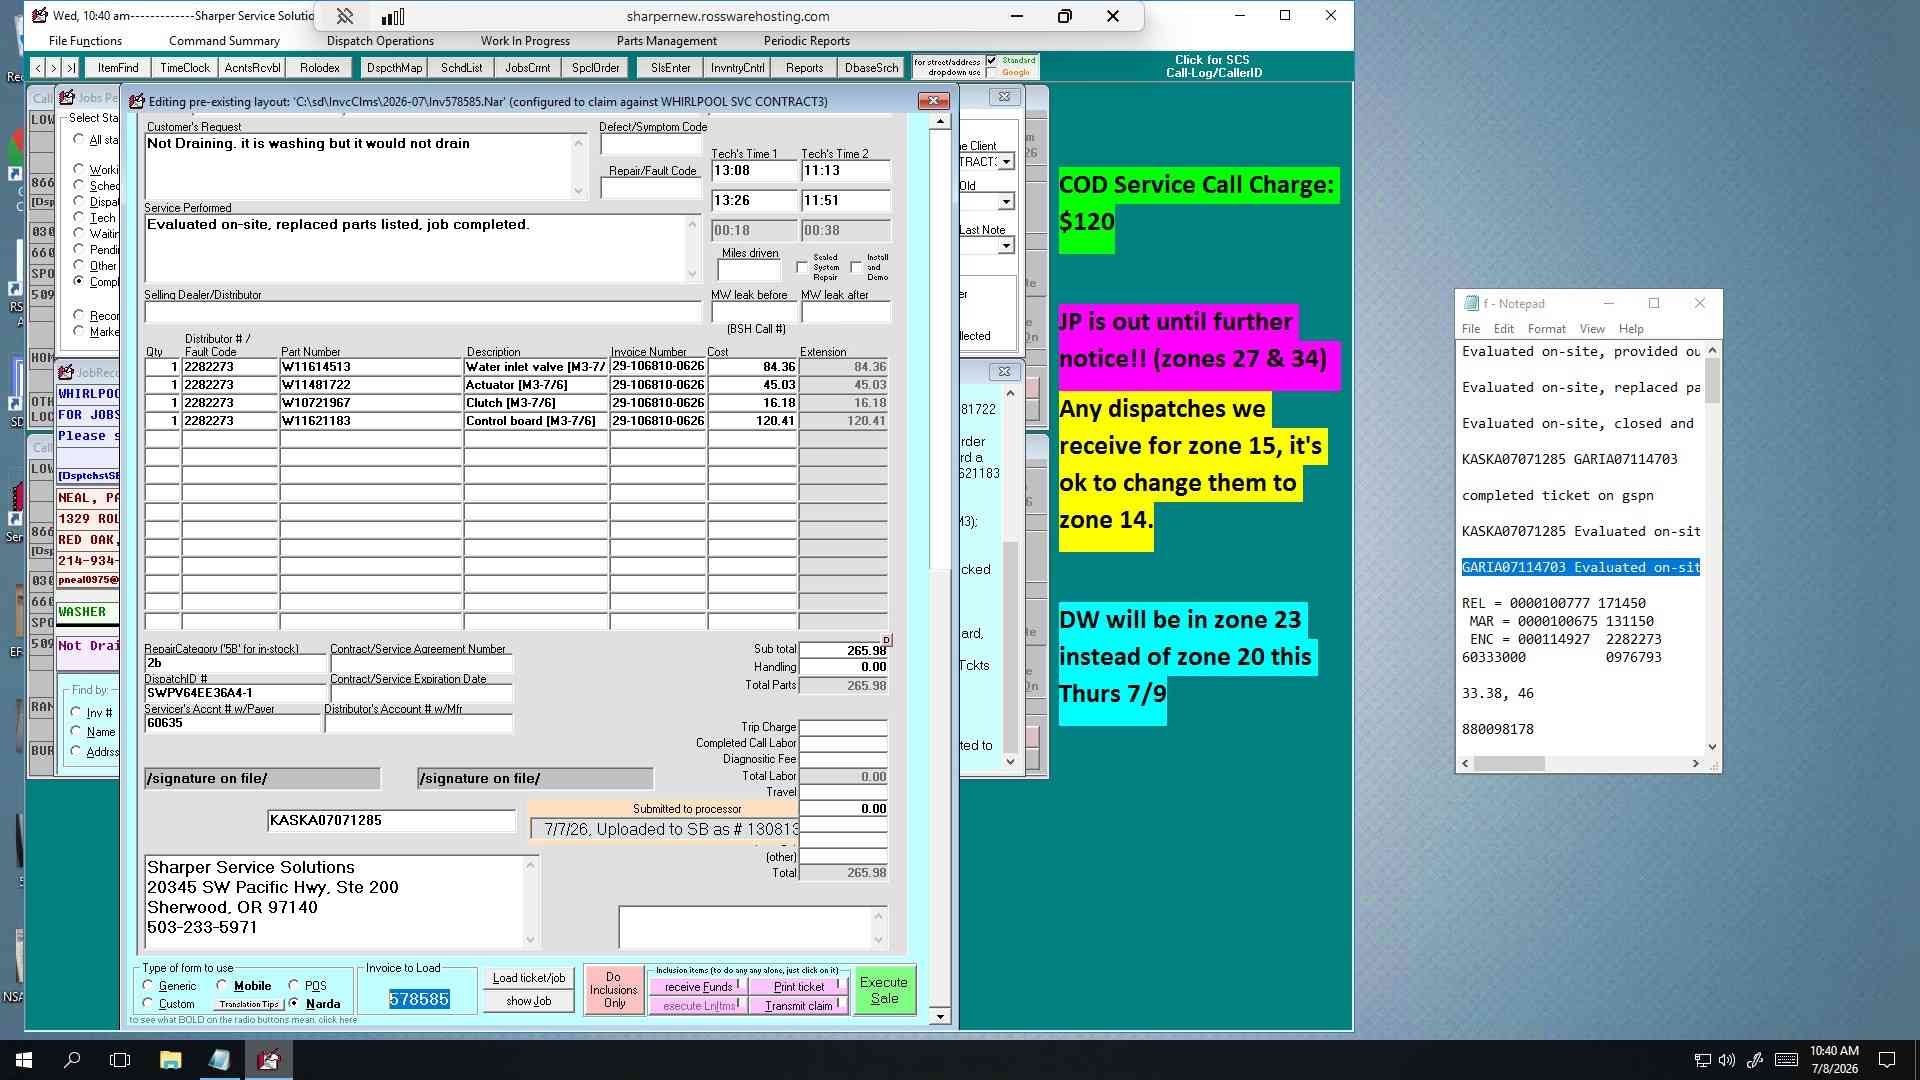Open Windows Start menu
Screen dimensions: 1920x1080
[24, 1060]
